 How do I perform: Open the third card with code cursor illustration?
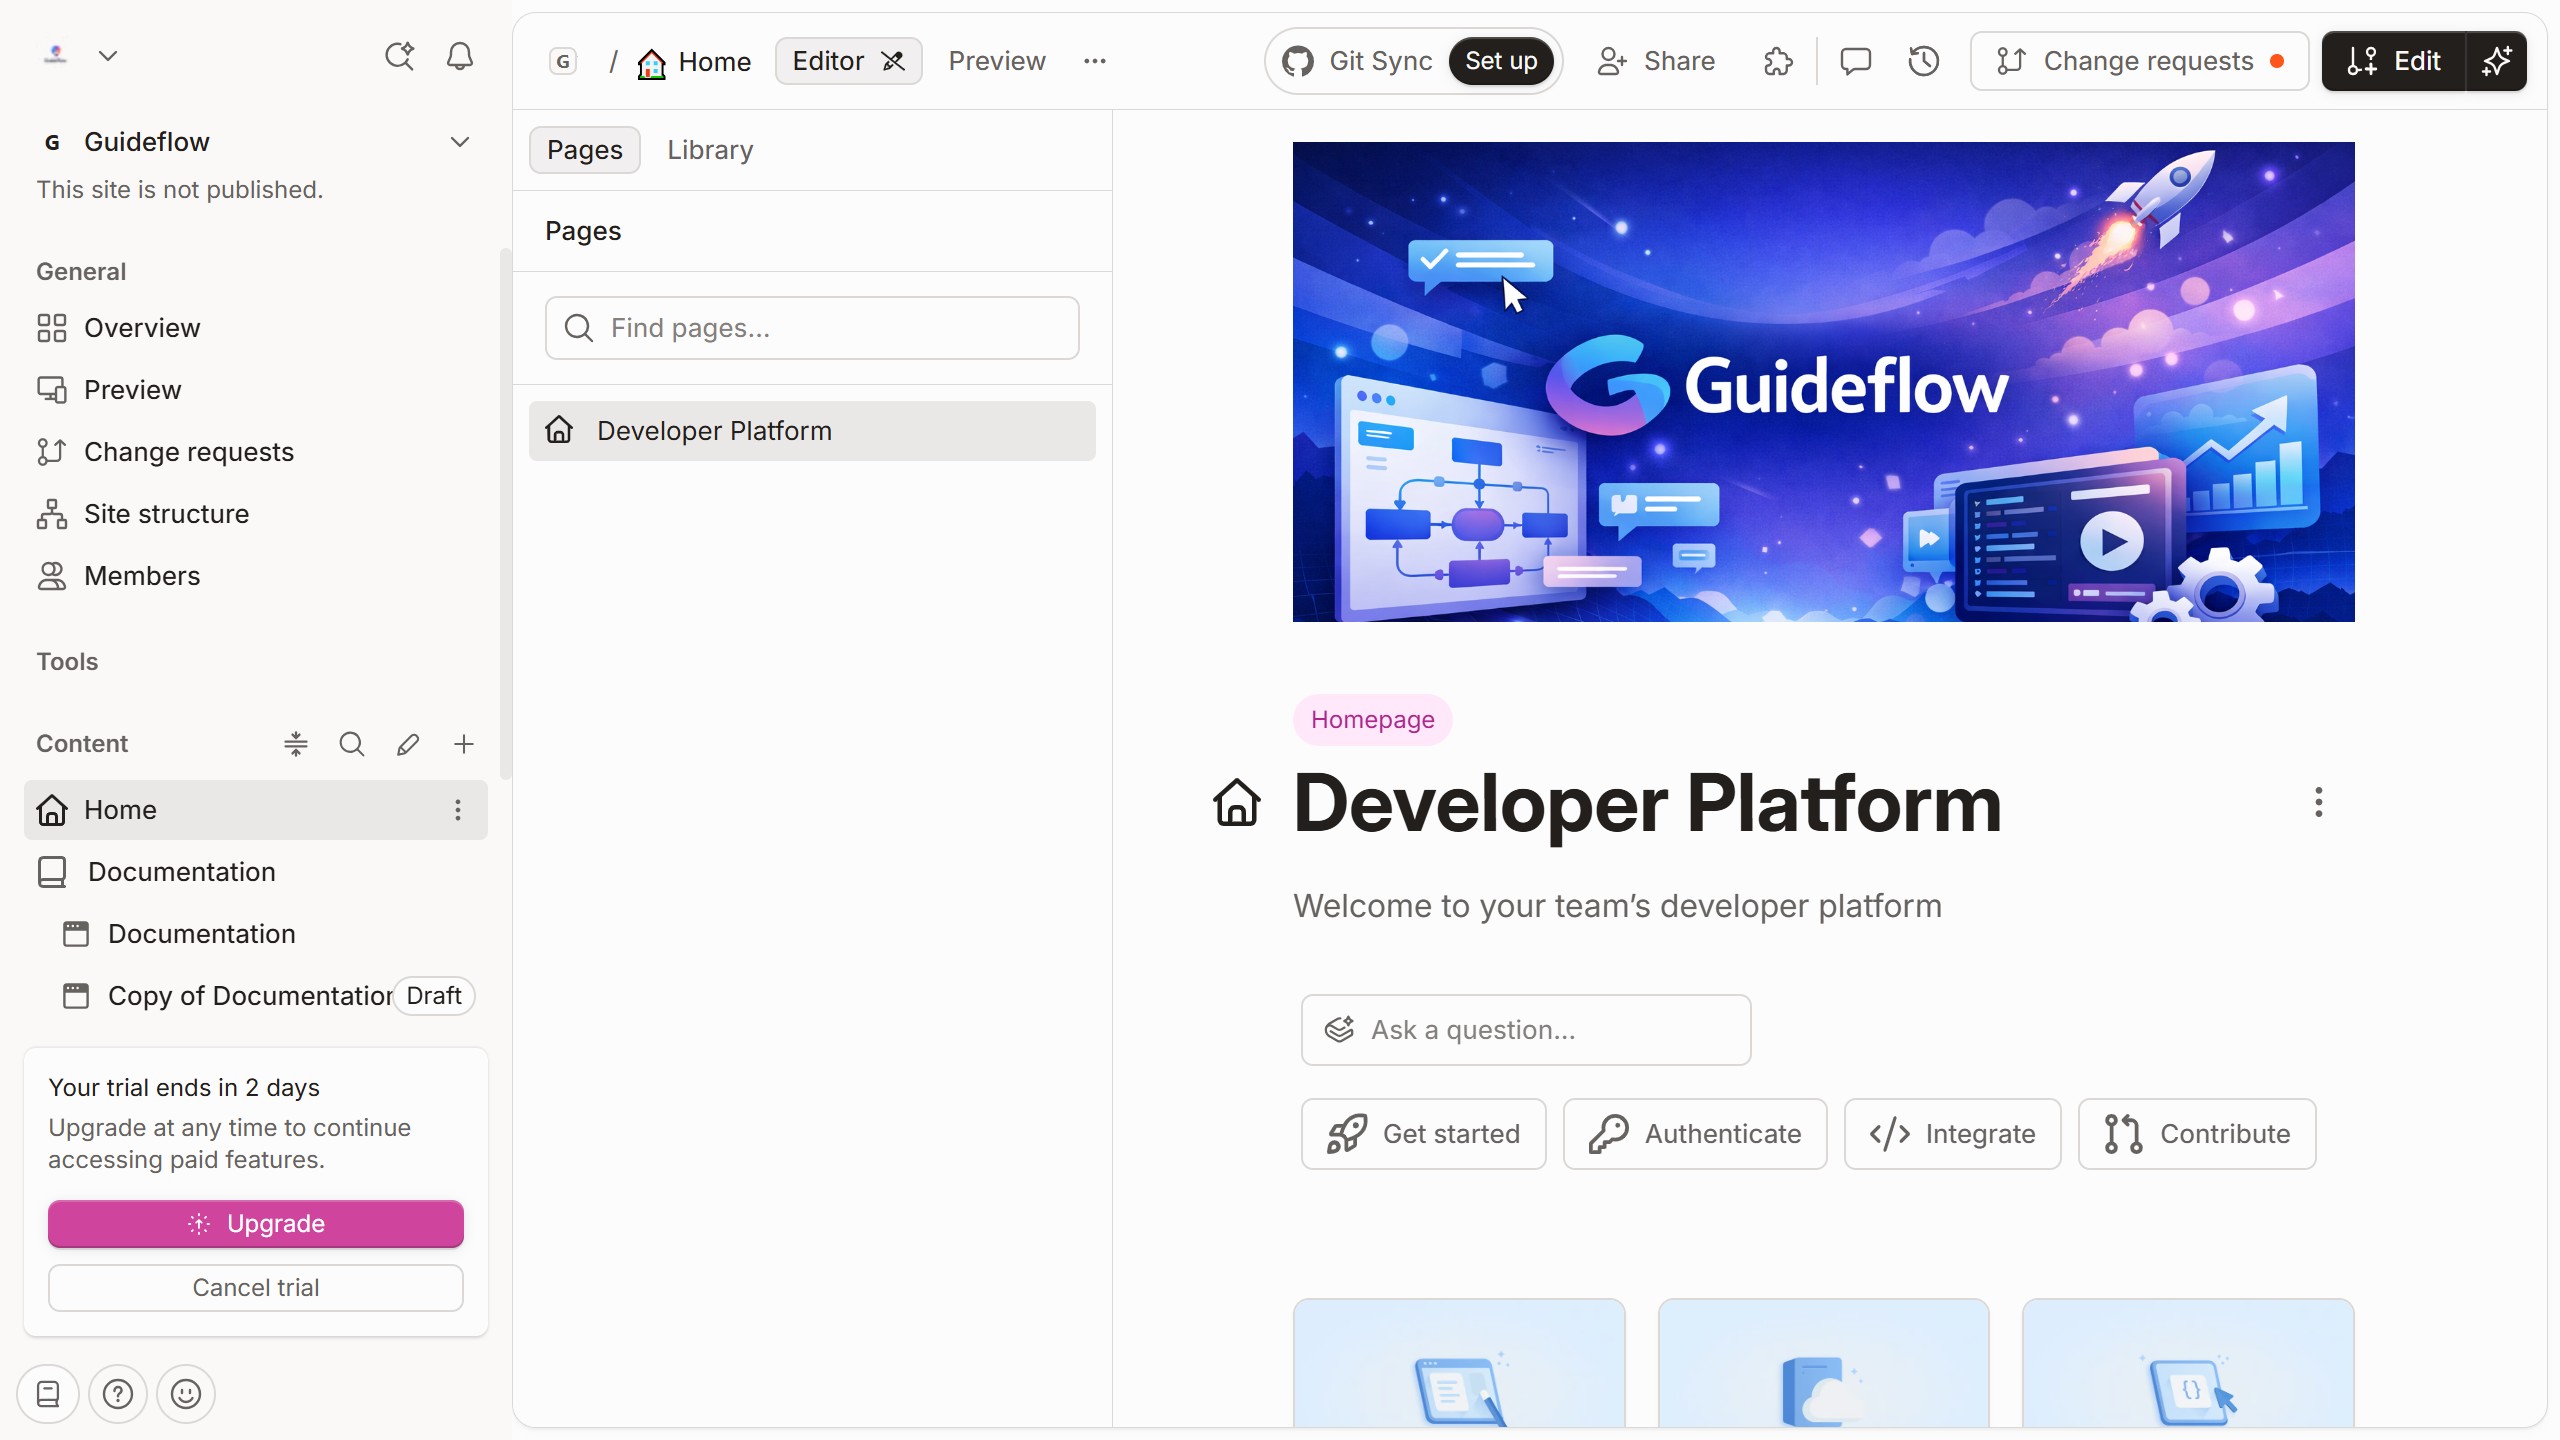pos(2188,1364)
